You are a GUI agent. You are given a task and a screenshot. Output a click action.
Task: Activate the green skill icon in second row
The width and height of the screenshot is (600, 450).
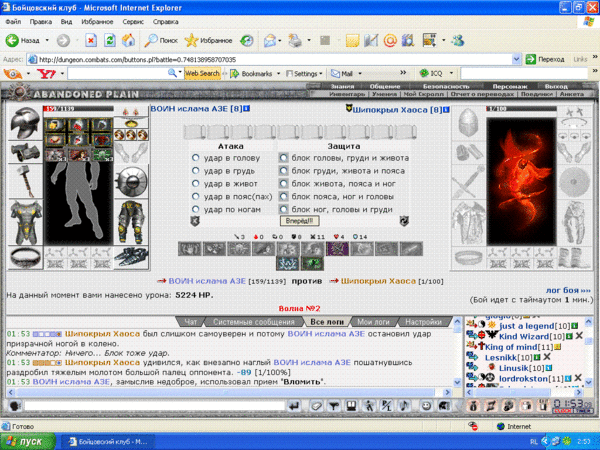[313, 263]
